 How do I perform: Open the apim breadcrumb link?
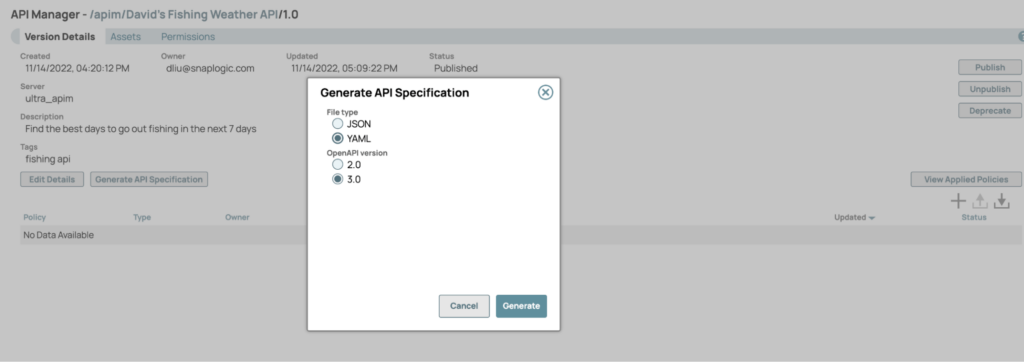pyautogui.click(x=106, y=14)
